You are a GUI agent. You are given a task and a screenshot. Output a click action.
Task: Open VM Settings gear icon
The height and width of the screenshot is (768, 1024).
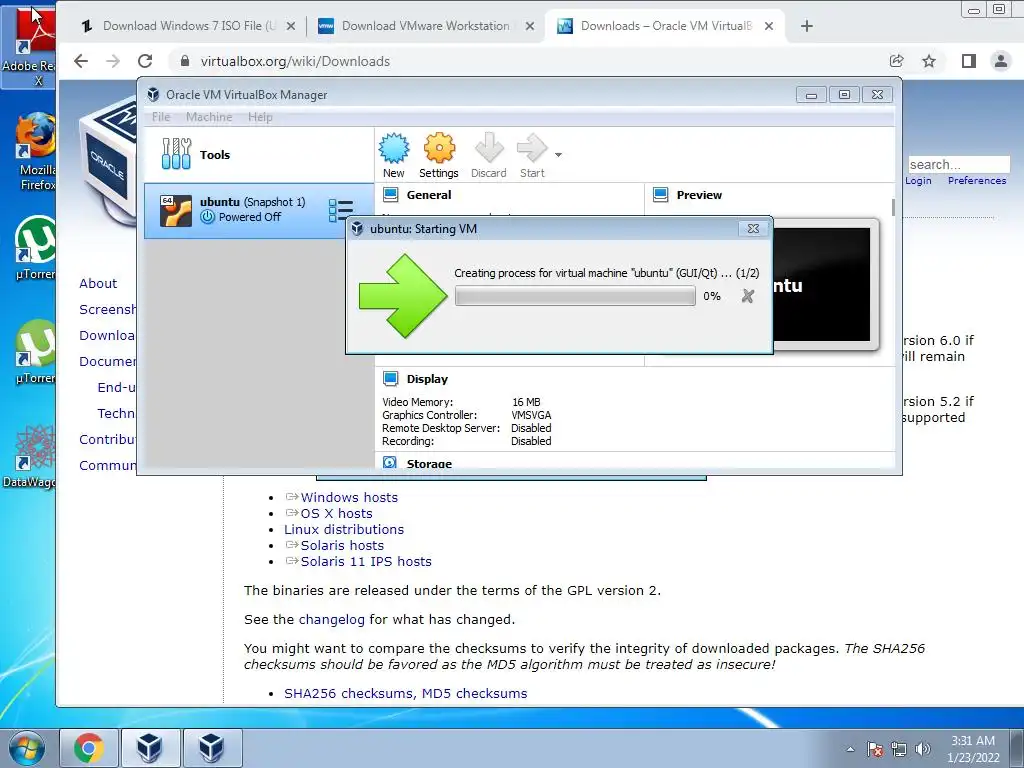[439, 155]
